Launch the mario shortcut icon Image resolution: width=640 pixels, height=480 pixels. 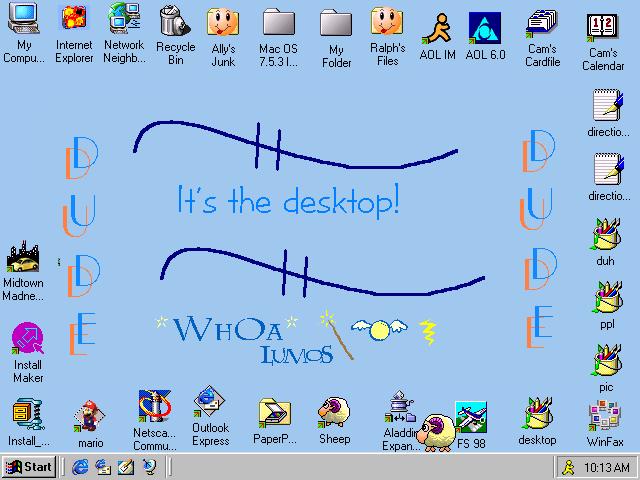(89, 416)
